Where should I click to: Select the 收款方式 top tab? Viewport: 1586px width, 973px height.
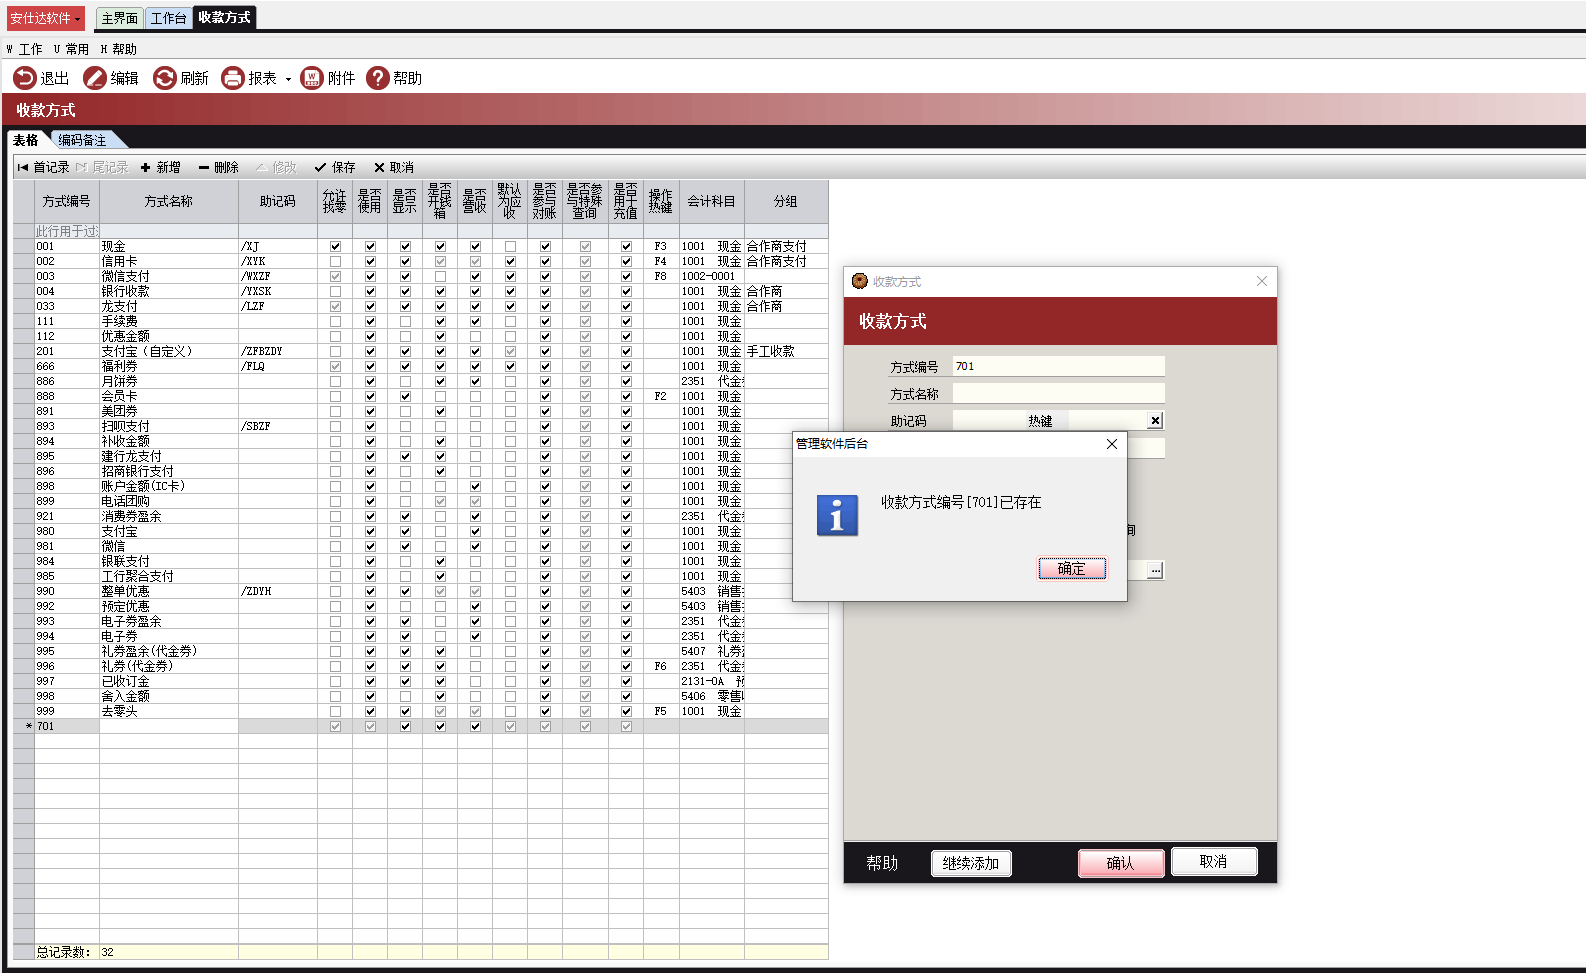coord(224,17)
